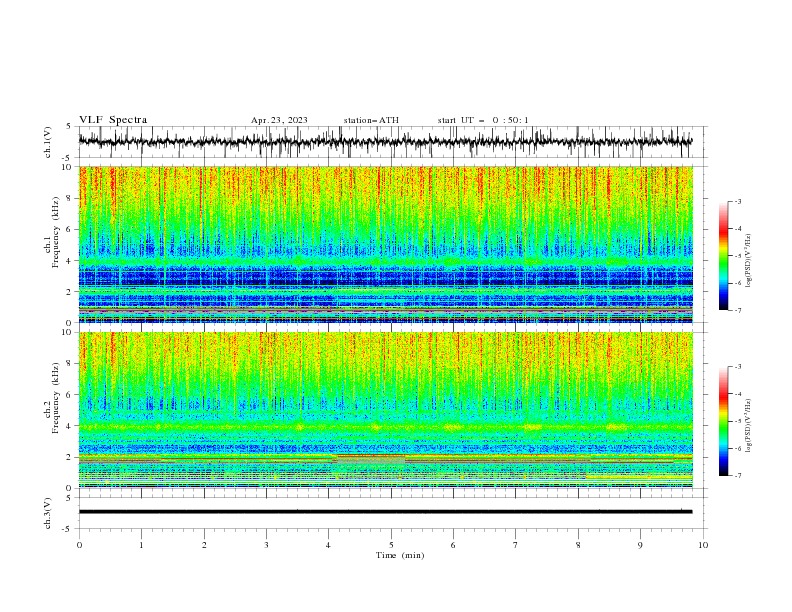Click '-7' on the ch.2 color bar
Viewport: 792px width, 612px height.
[738, 476]
